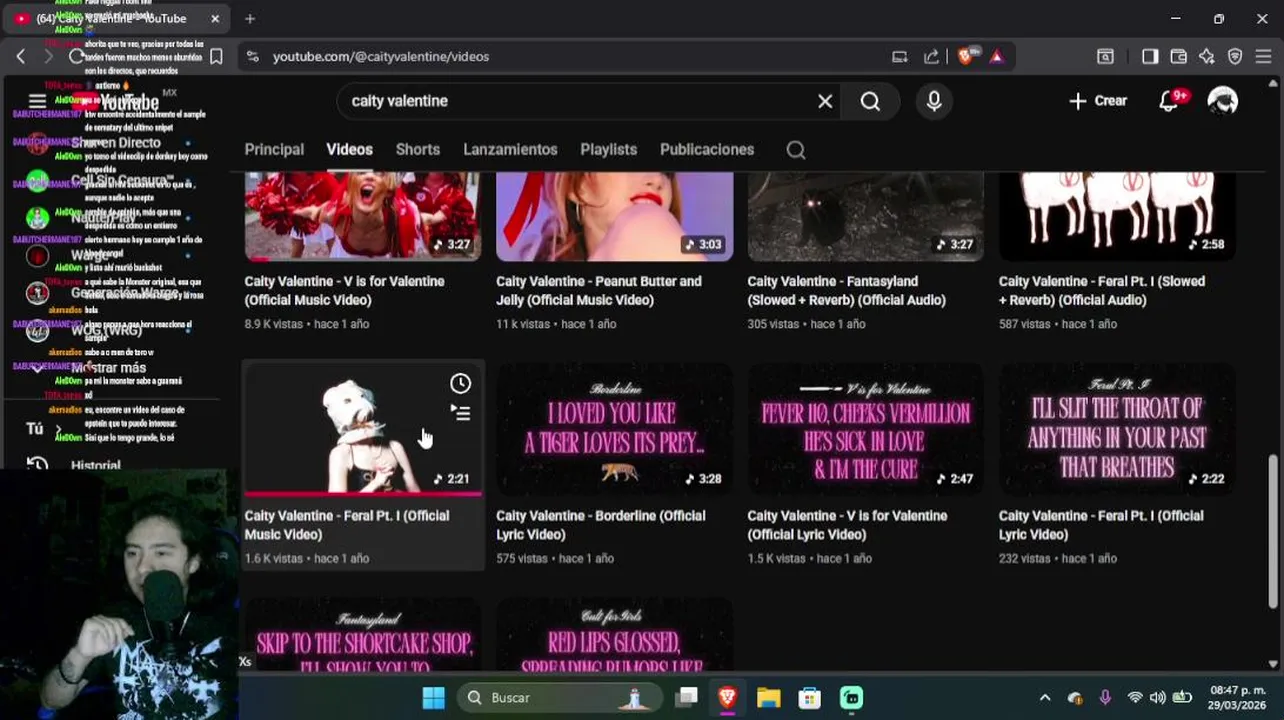Open the Shorts channel tab
1284x720 pixels.
point(418,149)
